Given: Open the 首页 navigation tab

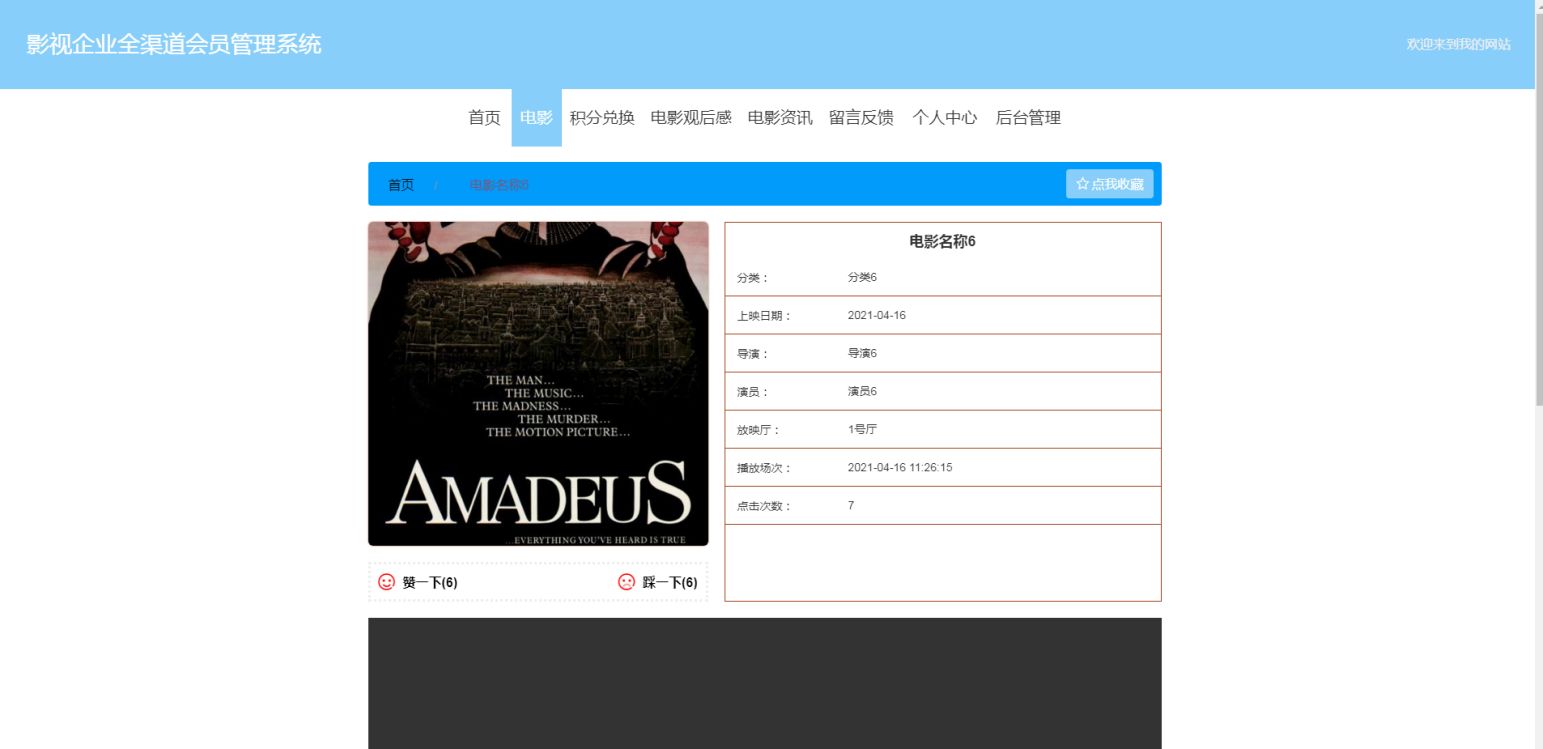Looking at the screenshot, I should (x=484, y=118).
